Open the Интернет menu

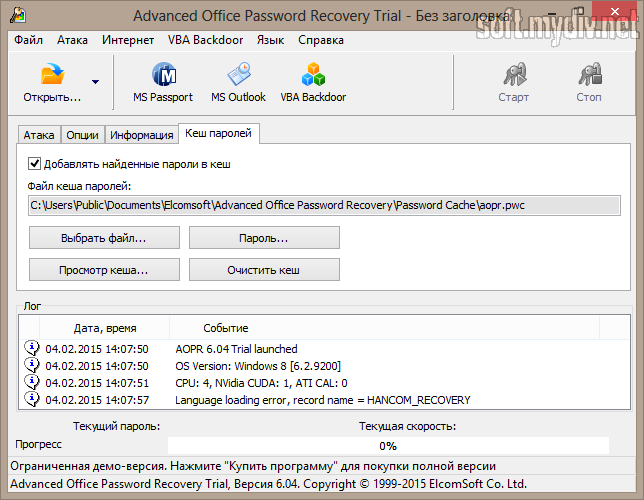point(128,40)
